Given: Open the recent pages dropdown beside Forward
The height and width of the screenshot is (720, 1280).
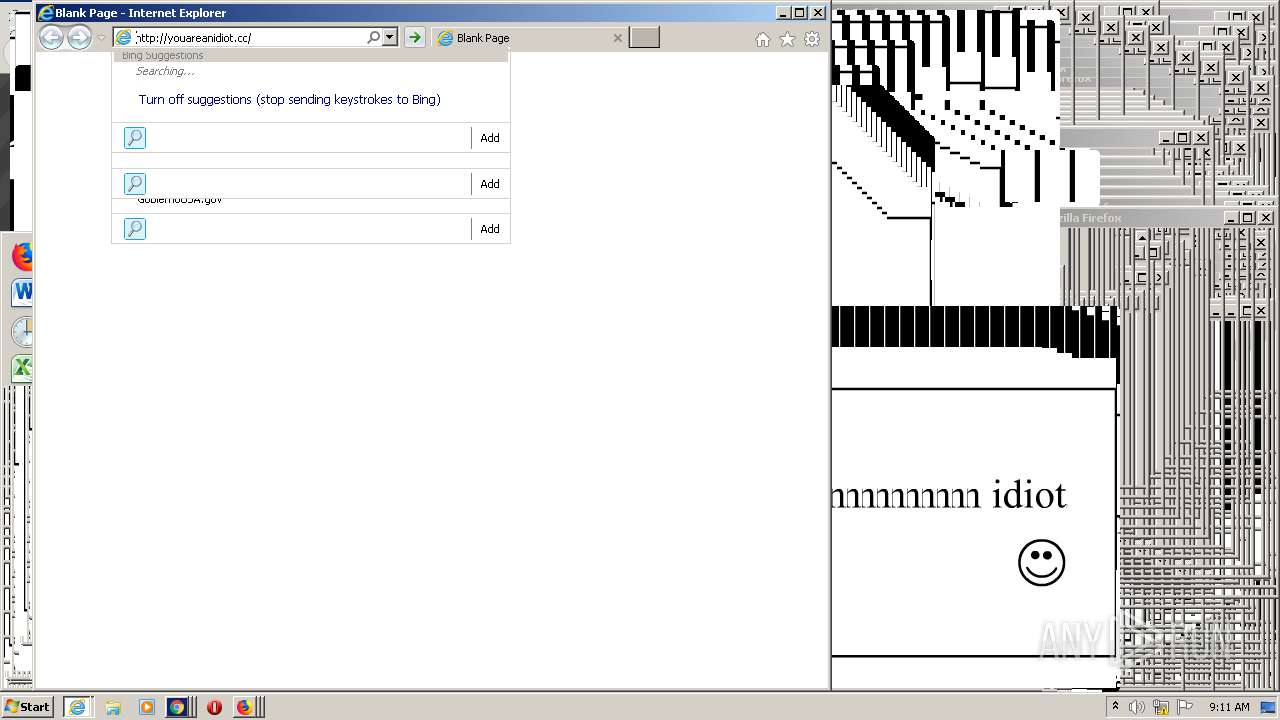Looking at the screenshot, I should point(100,38).
